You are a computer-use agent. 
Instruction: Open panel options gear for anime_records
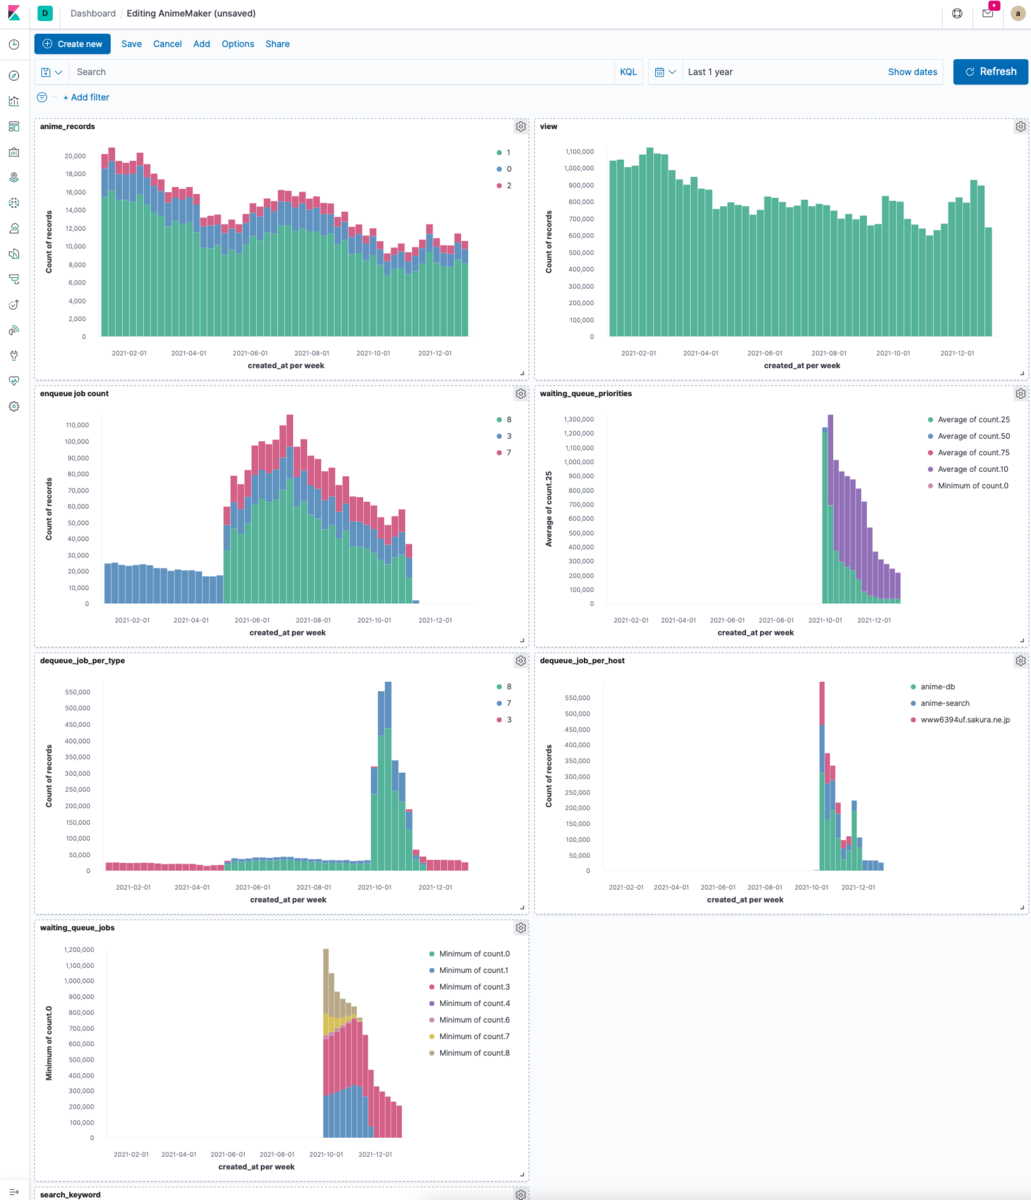click(x=520, y=127)
